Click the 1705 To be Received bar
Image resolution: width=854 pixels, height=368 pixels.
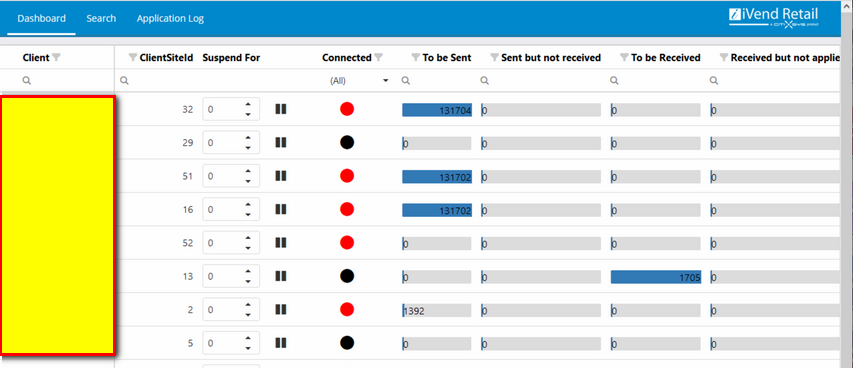(656, 277)
